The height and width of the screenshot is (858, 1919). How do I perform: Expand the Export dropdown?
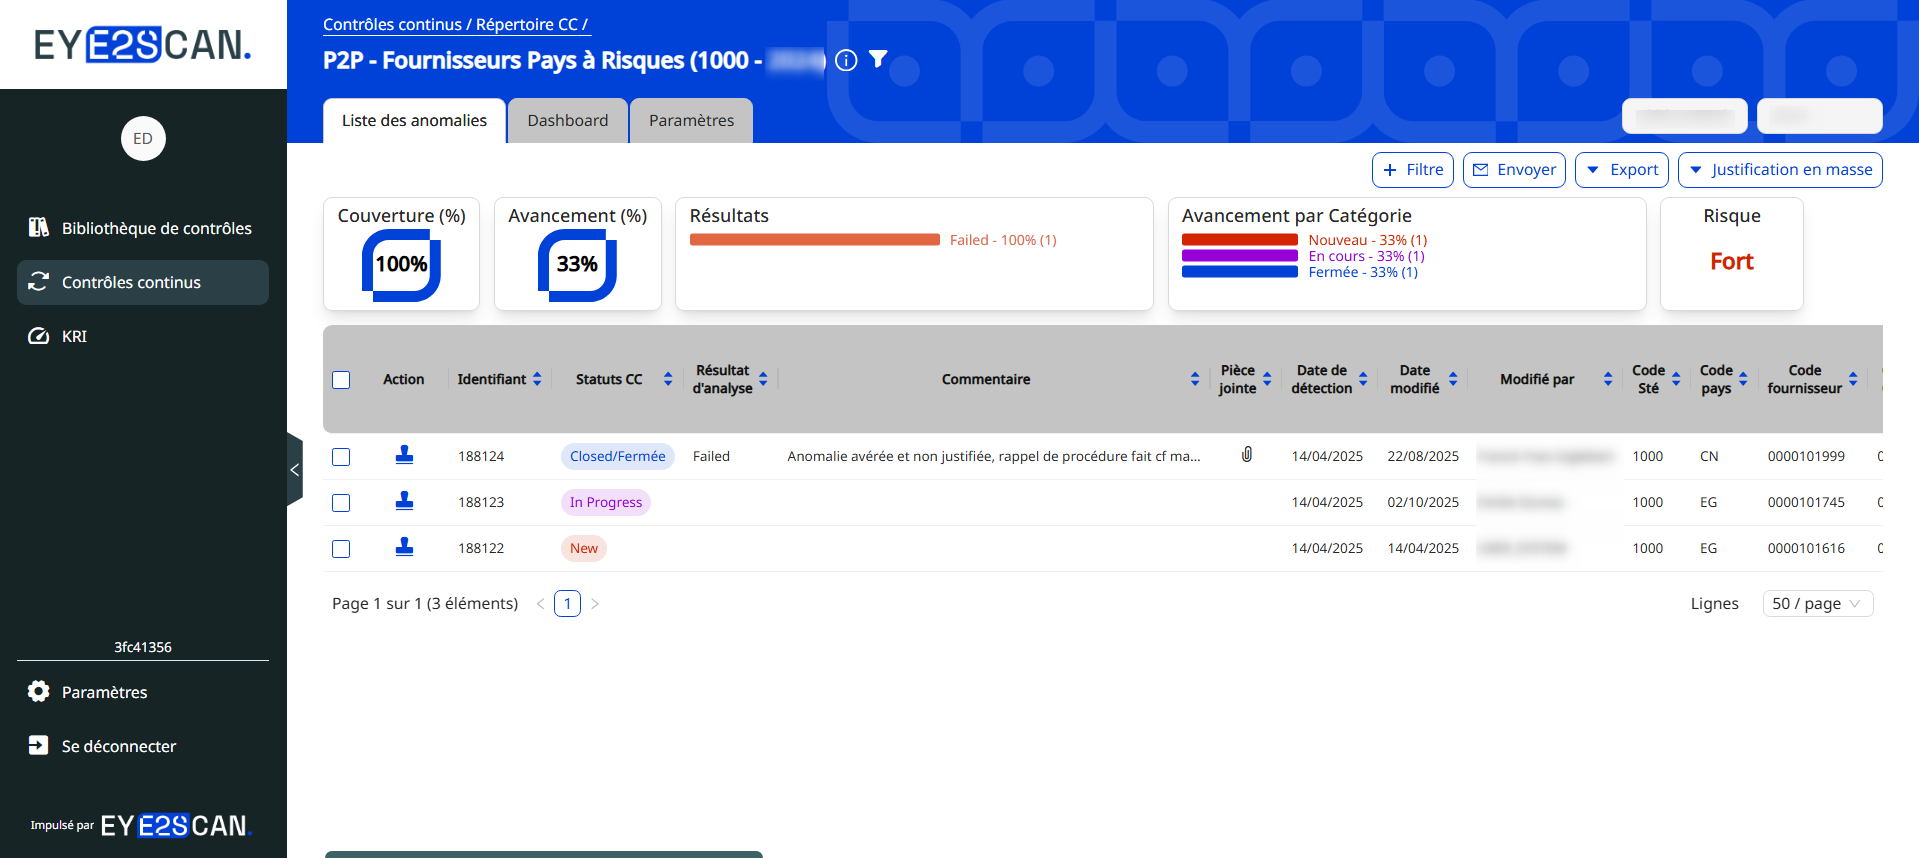pyautogui.click(x=1621, y=170)
